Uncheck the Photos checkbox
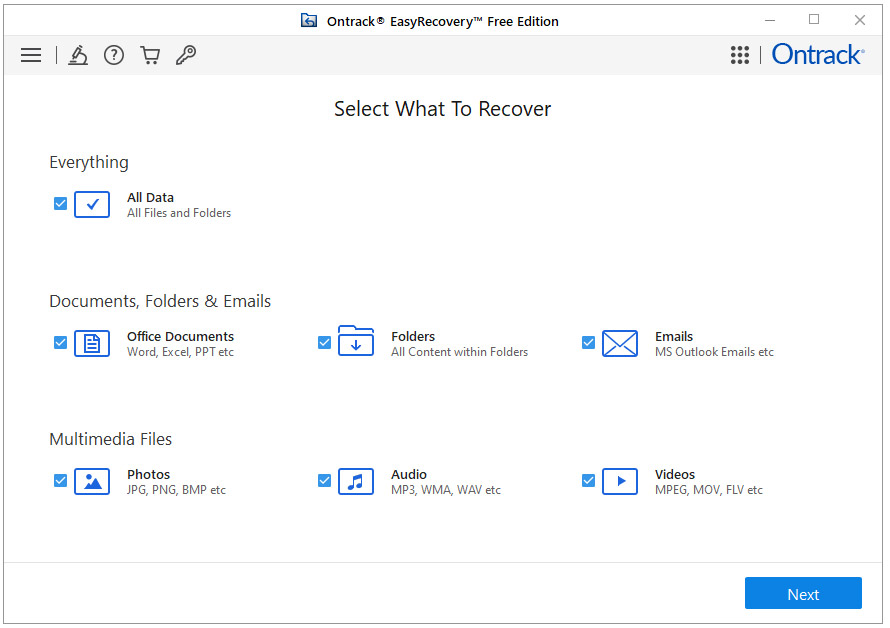Viewport: 890px width, 628px height. click(60, 480)
